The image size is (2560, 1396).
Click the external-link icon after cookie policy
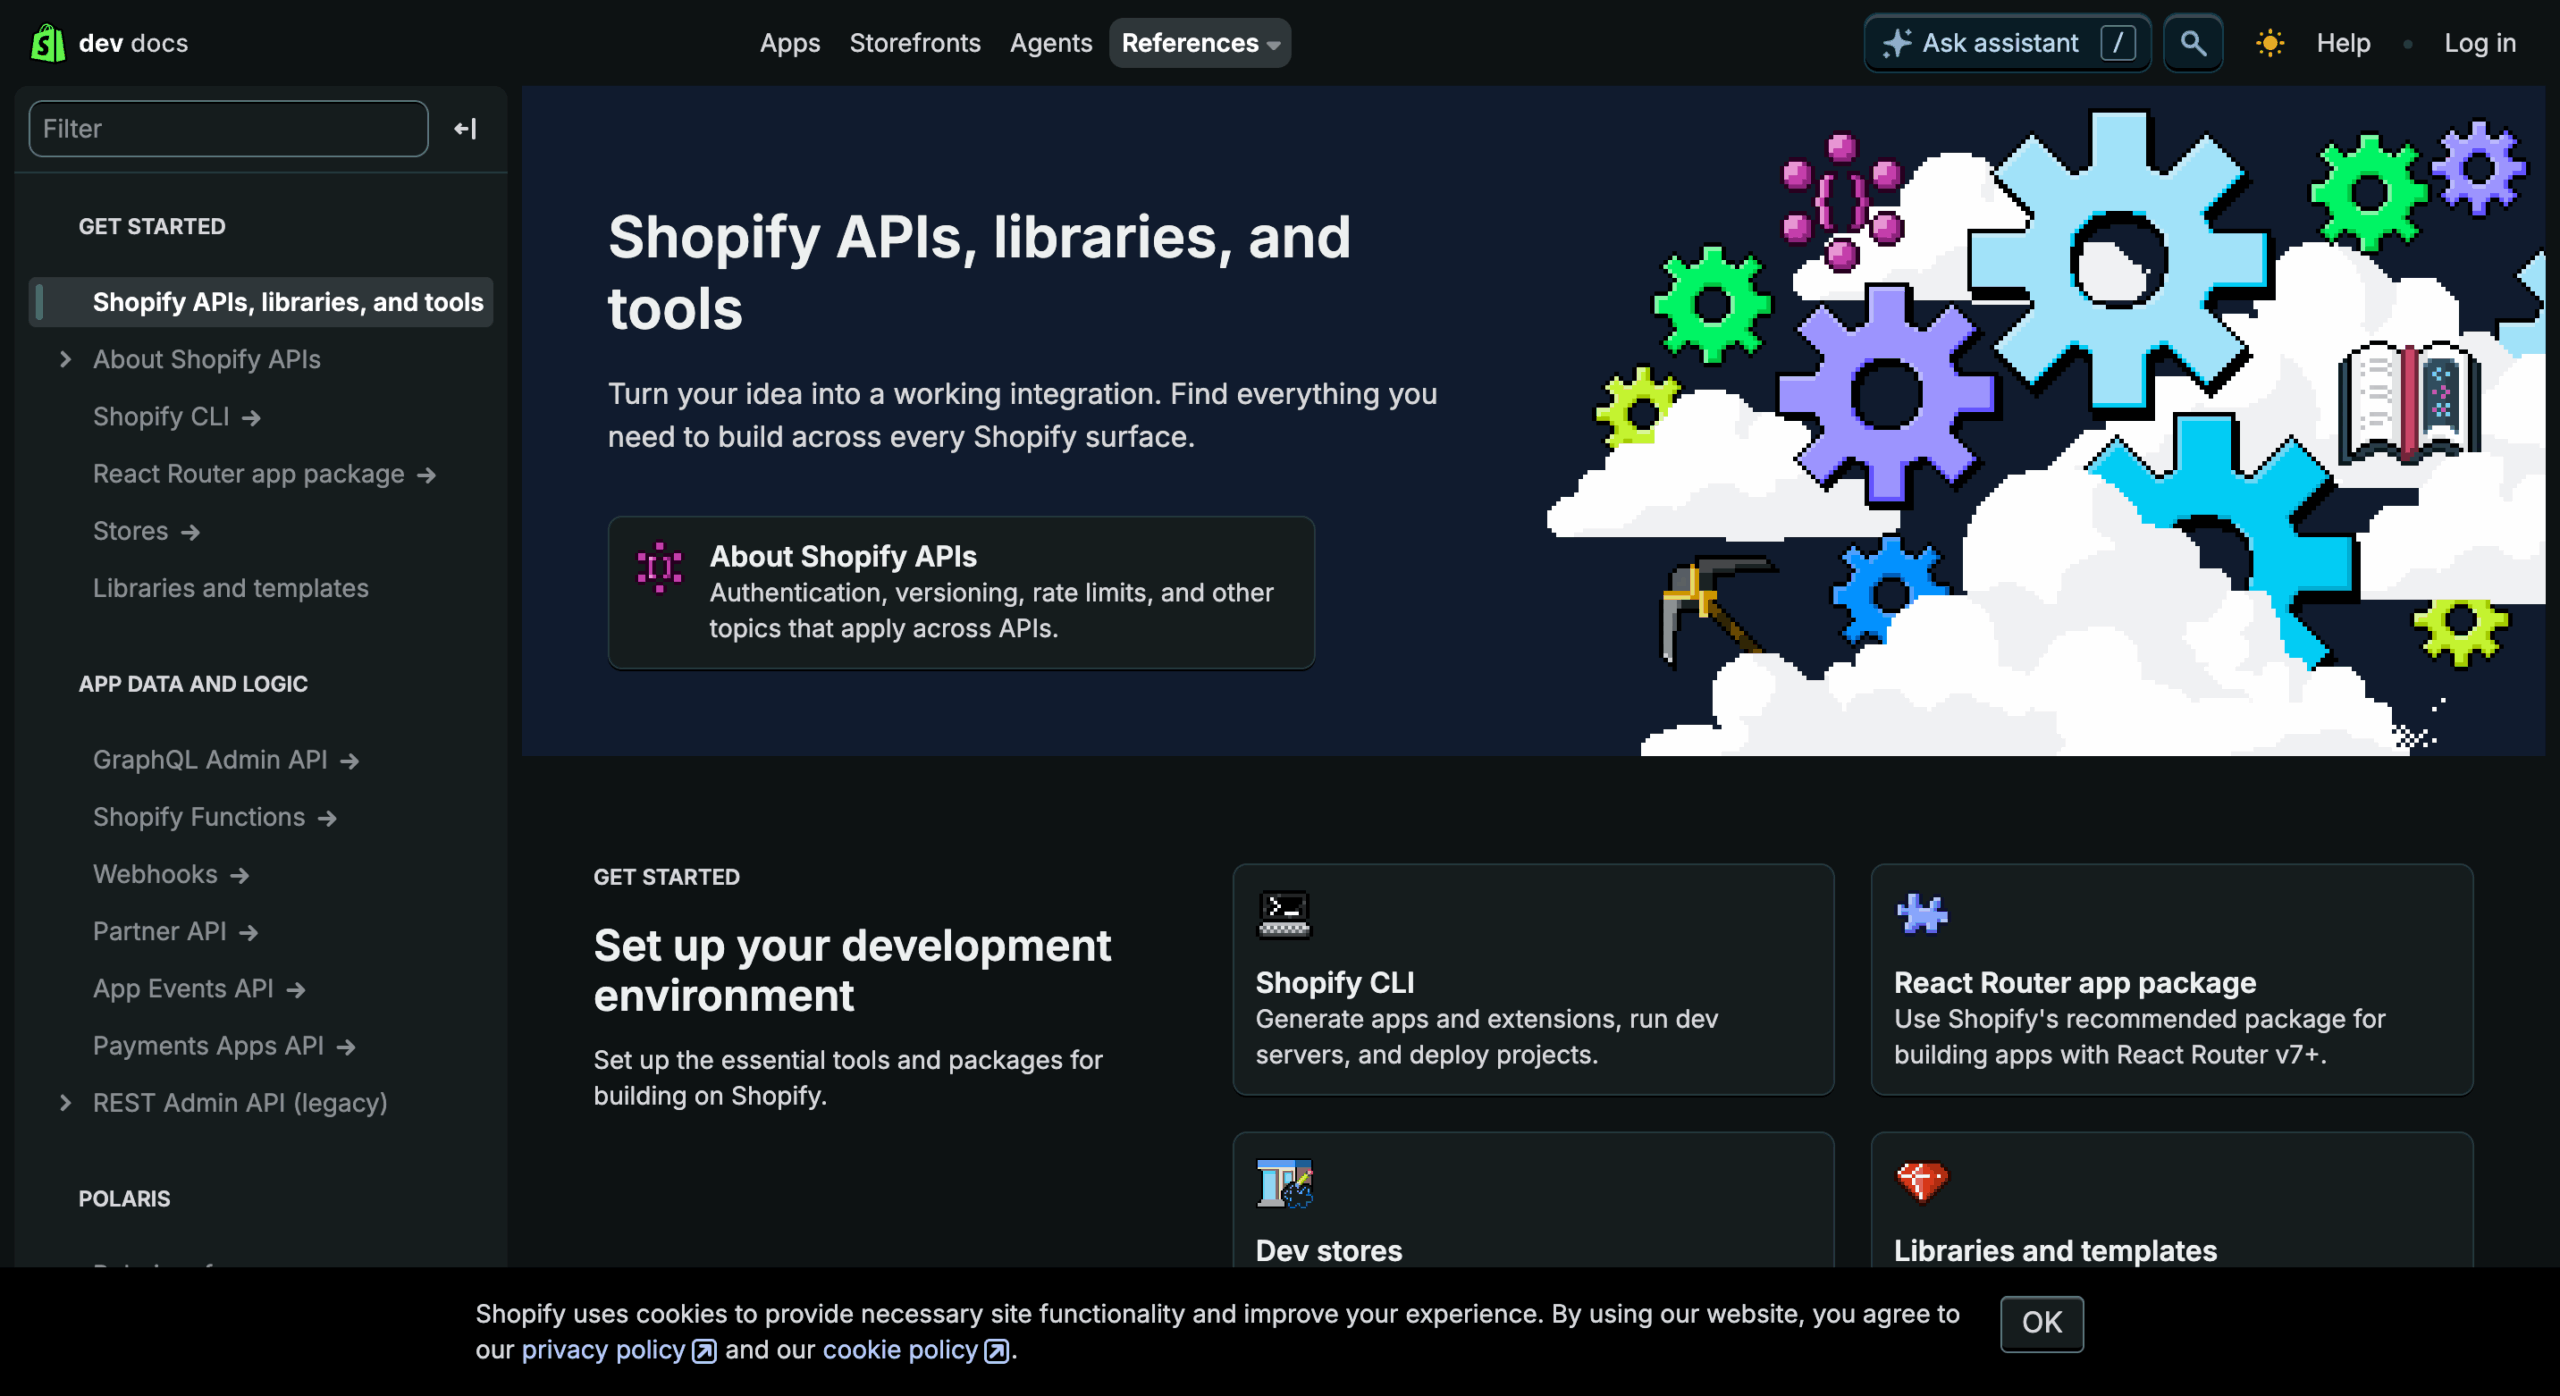(997, 1351)
